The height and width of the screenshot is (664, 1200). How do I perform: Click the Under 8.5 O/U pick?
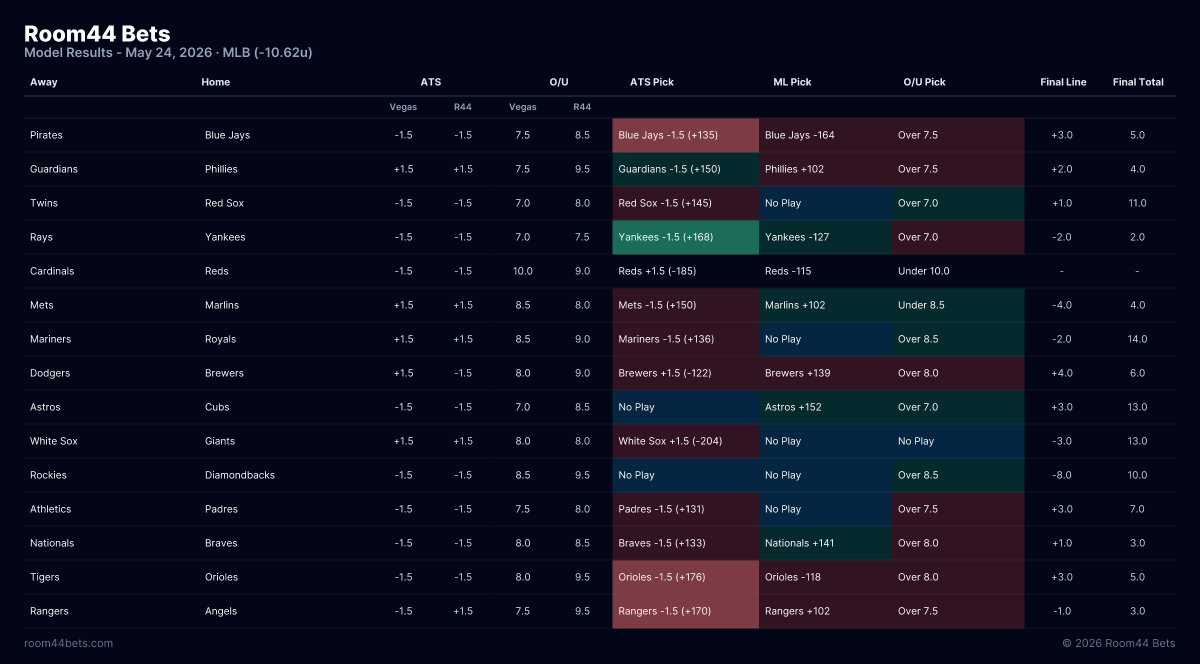click(958, 305)
